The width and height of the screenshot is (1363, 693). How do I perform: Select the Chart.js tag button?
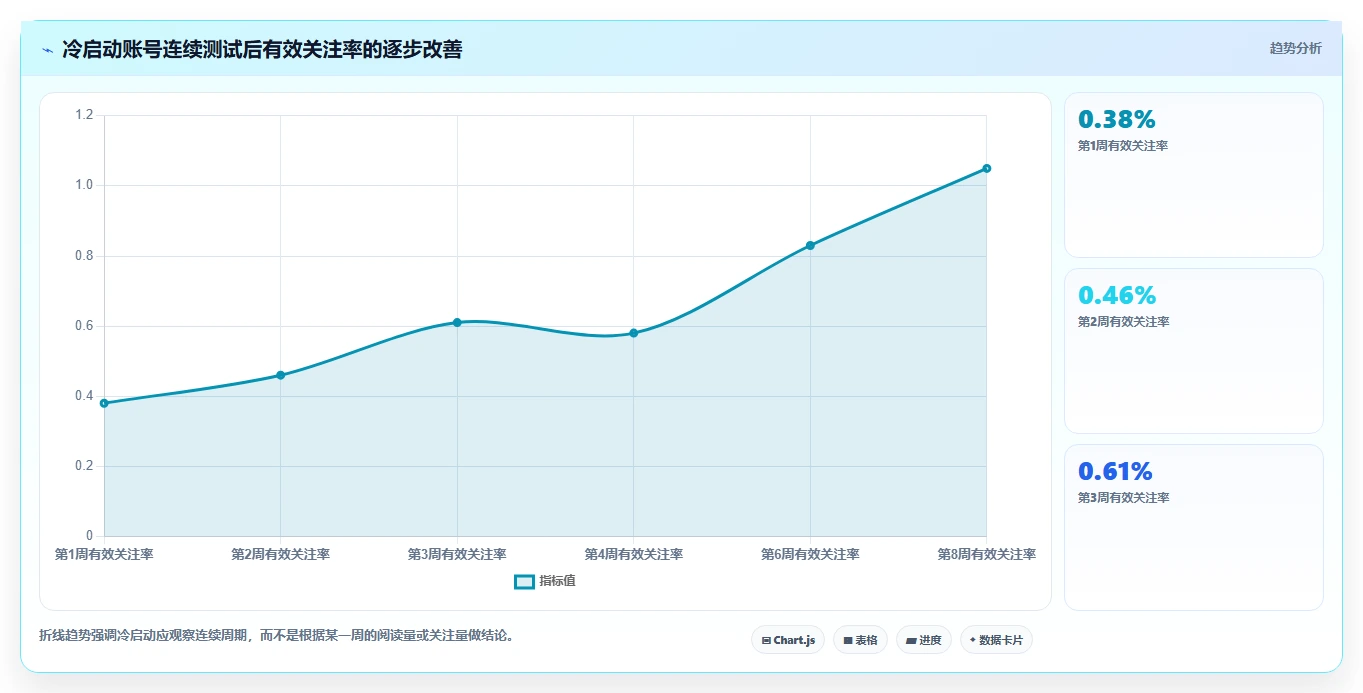pos(788,640)
